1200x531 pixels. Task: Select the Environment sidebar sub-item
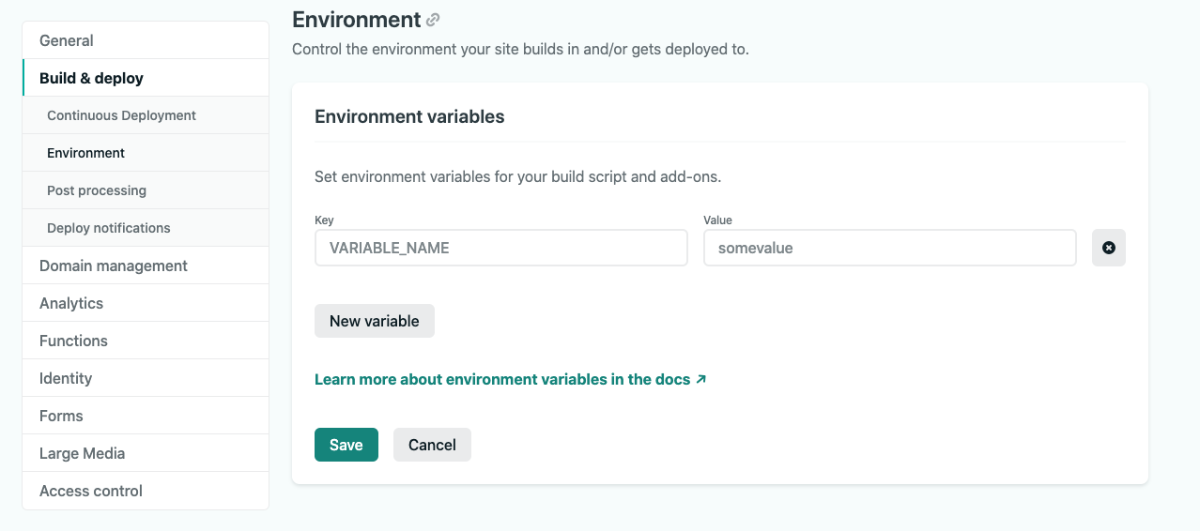(146, 153)
